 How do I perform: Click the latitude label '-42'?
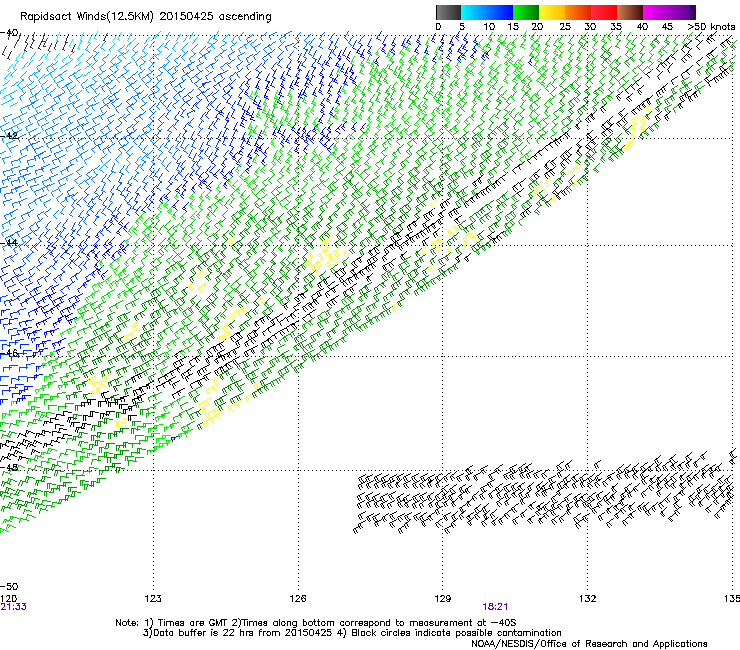tap(9, 136)
